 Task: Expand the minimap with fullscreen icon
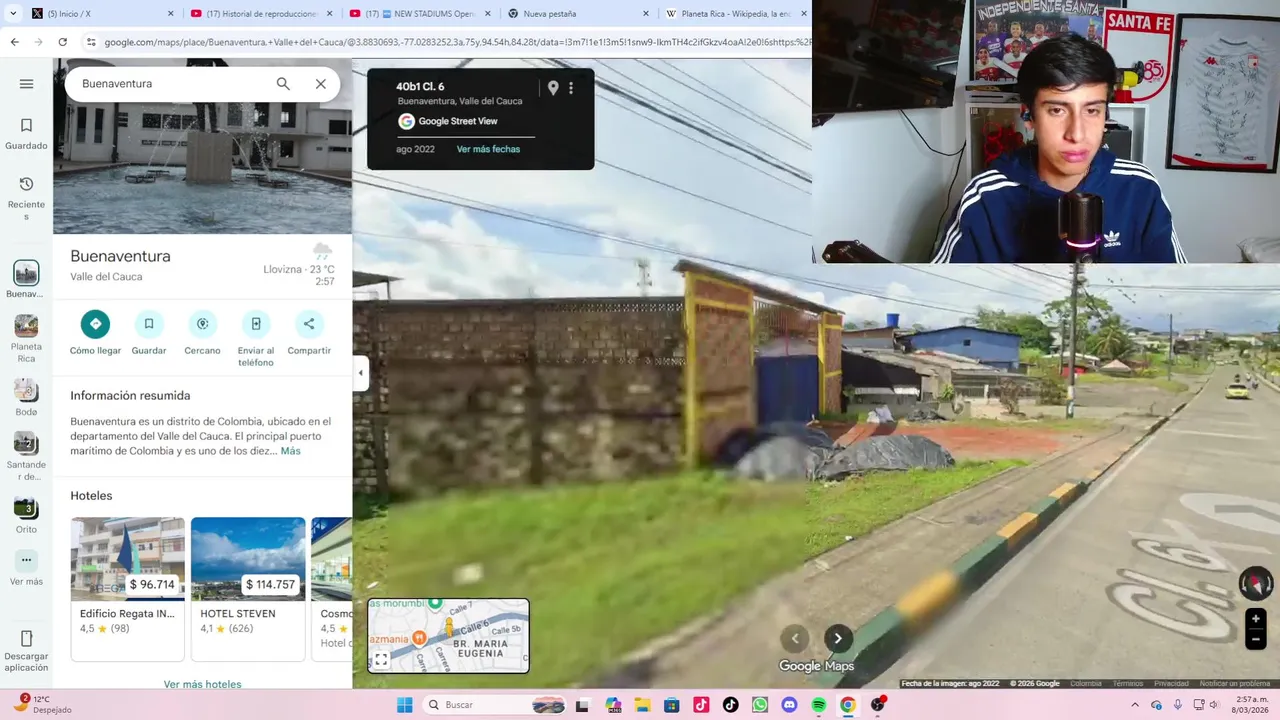(x=381, y=660)
